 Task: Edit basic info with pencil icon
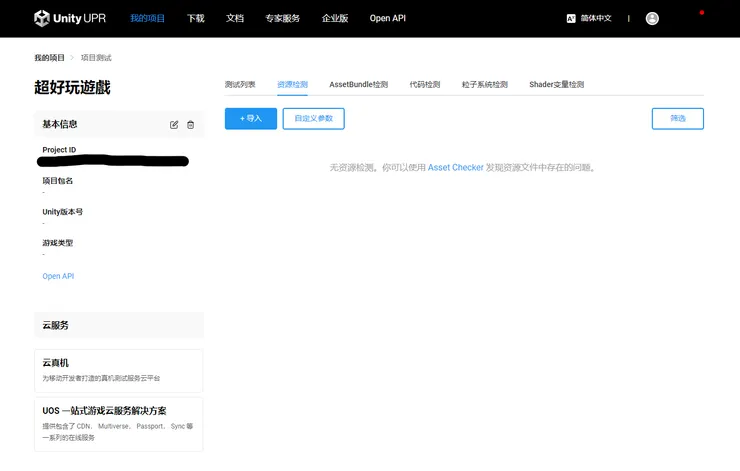(174, 125)
